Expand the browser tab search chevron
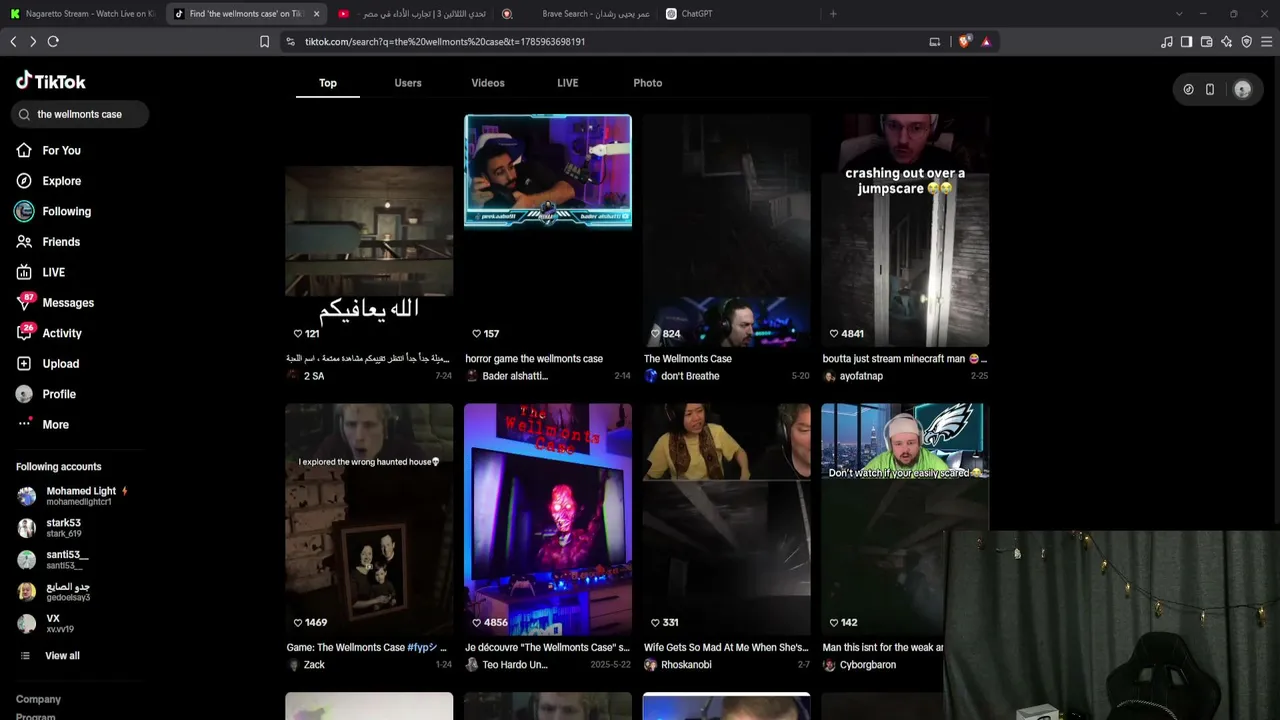Viewport: 1280px width, 720px height. pos(1179,14)
